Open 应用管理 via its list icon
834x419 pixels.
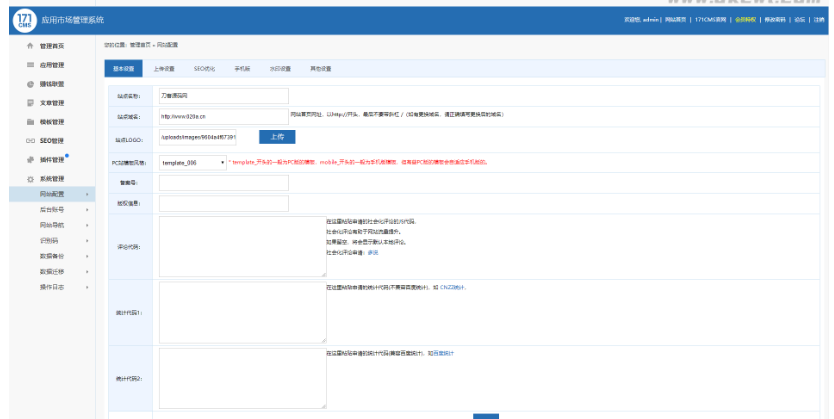pos(30,65)
